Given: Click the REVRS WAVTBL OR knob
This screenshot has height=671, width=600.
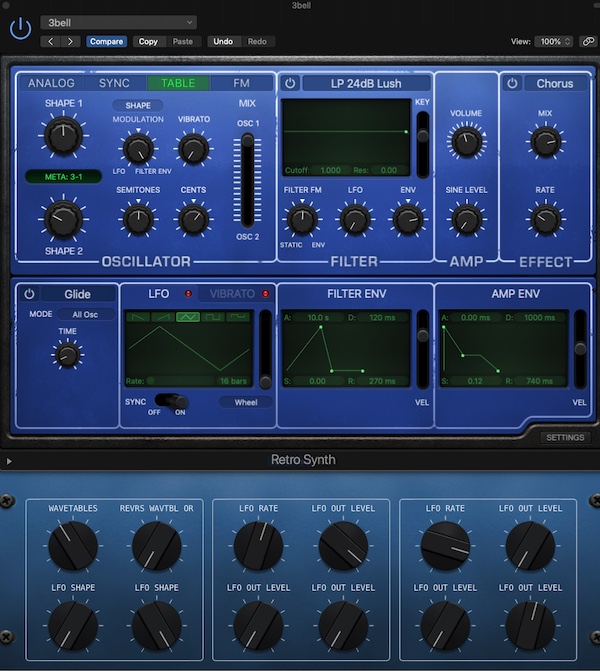Looking at the screenshot, I should click(x=157, y=546).
